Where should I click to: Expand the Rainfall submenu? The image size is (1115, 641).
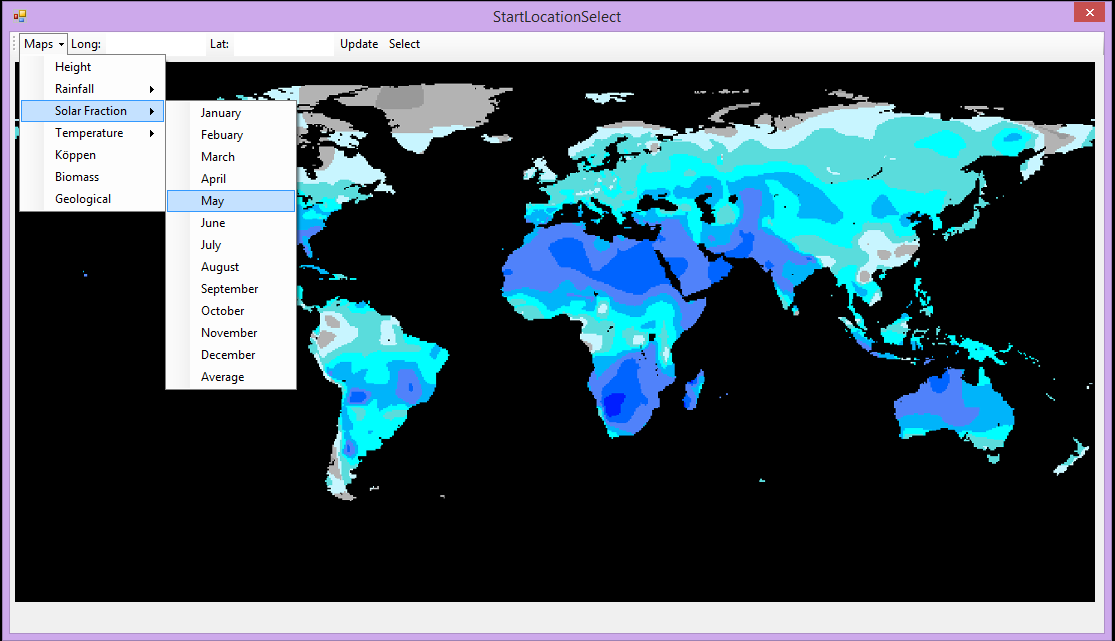coord(92,89)
